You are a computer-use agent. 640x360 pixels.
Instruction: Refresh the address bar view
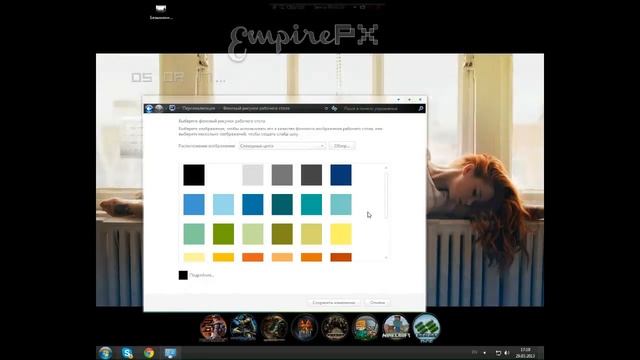click(334, 108)
